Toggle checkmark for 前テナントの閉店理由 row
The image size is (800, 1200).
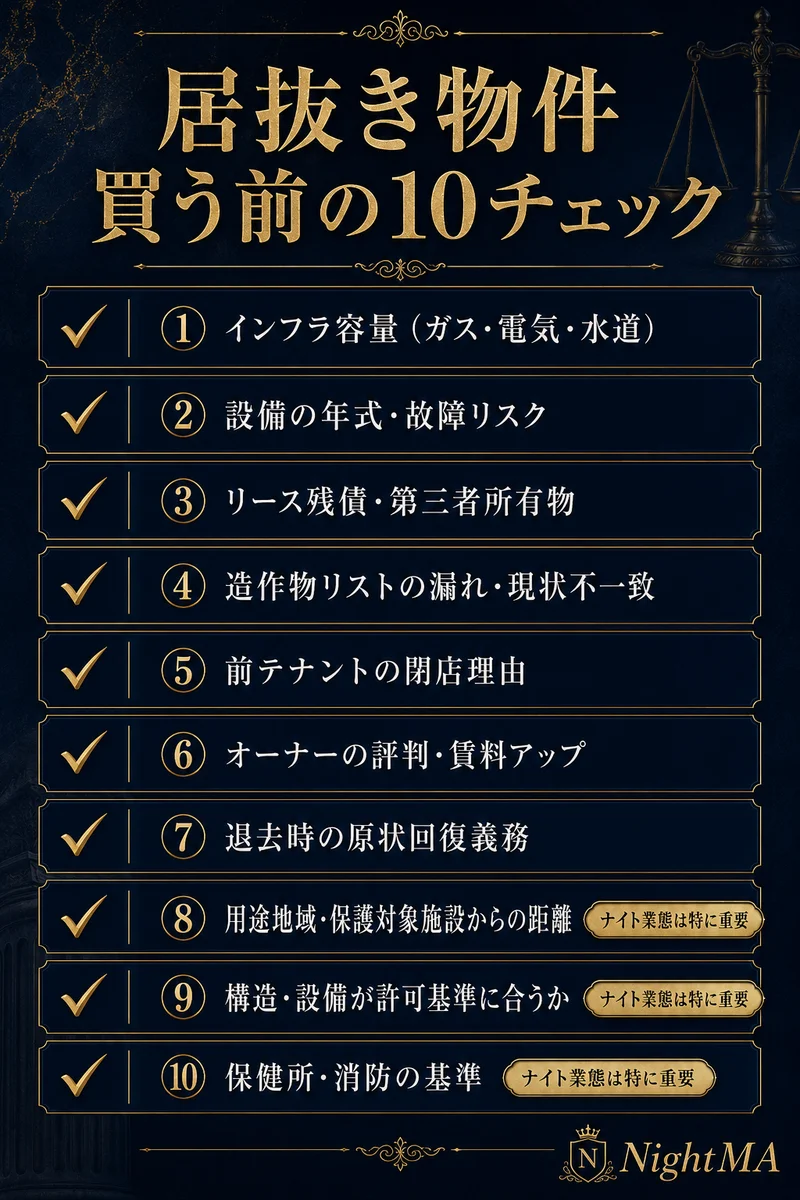84,670
